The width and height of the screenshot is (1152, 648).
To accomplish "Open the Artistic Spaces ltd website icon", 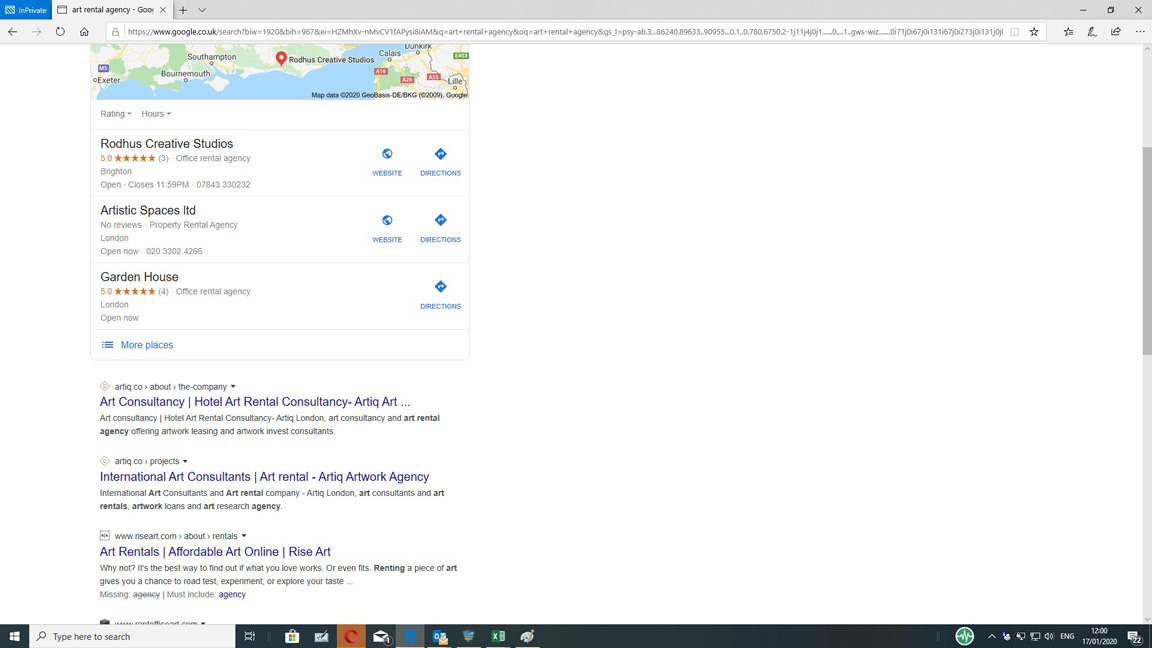I will [387, 221].
